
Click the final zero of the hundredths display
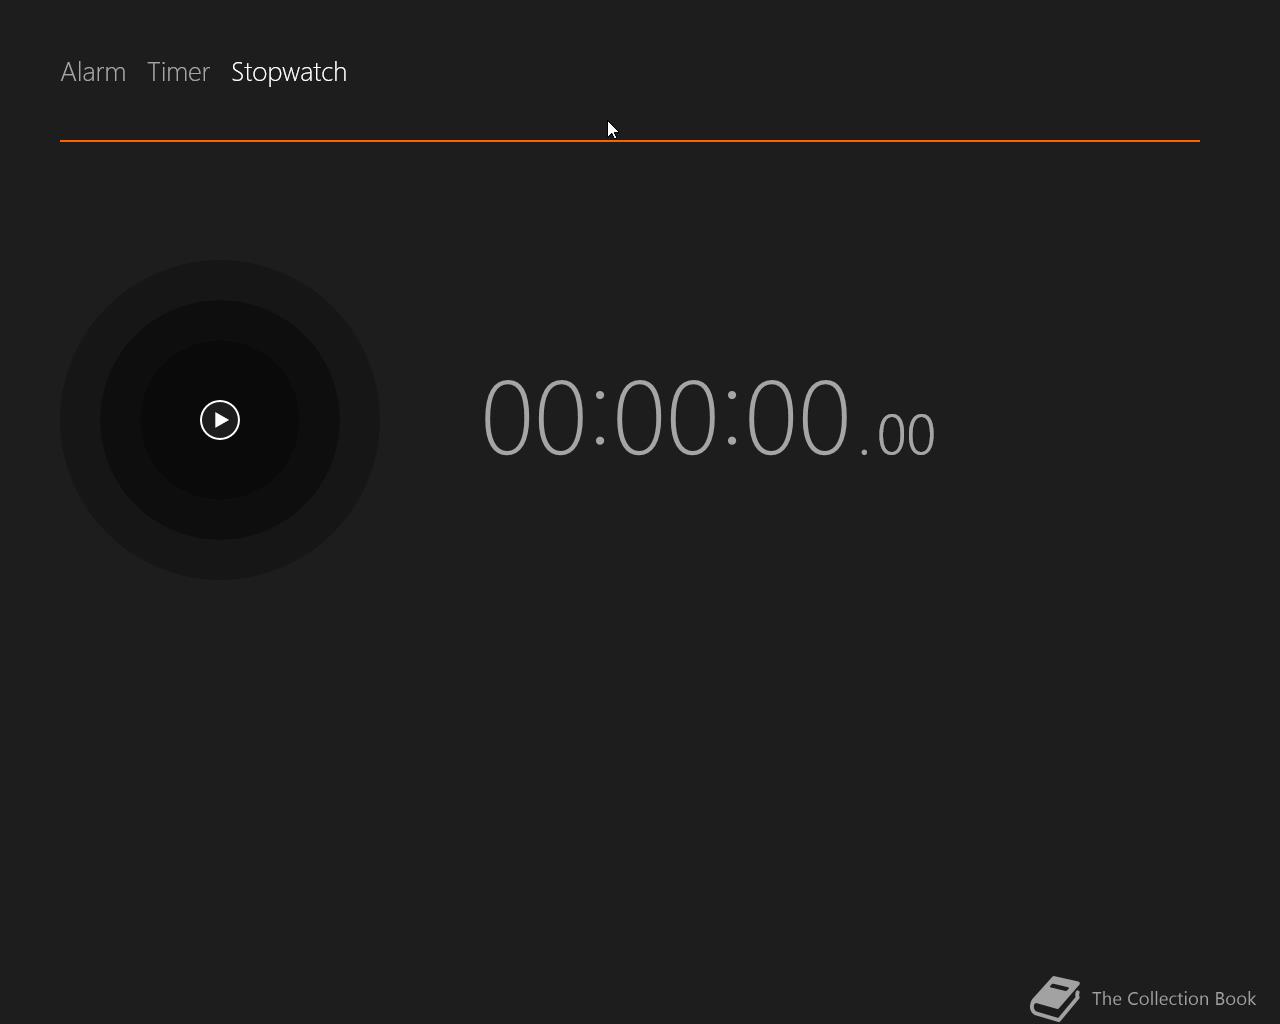tap(921, 436)
